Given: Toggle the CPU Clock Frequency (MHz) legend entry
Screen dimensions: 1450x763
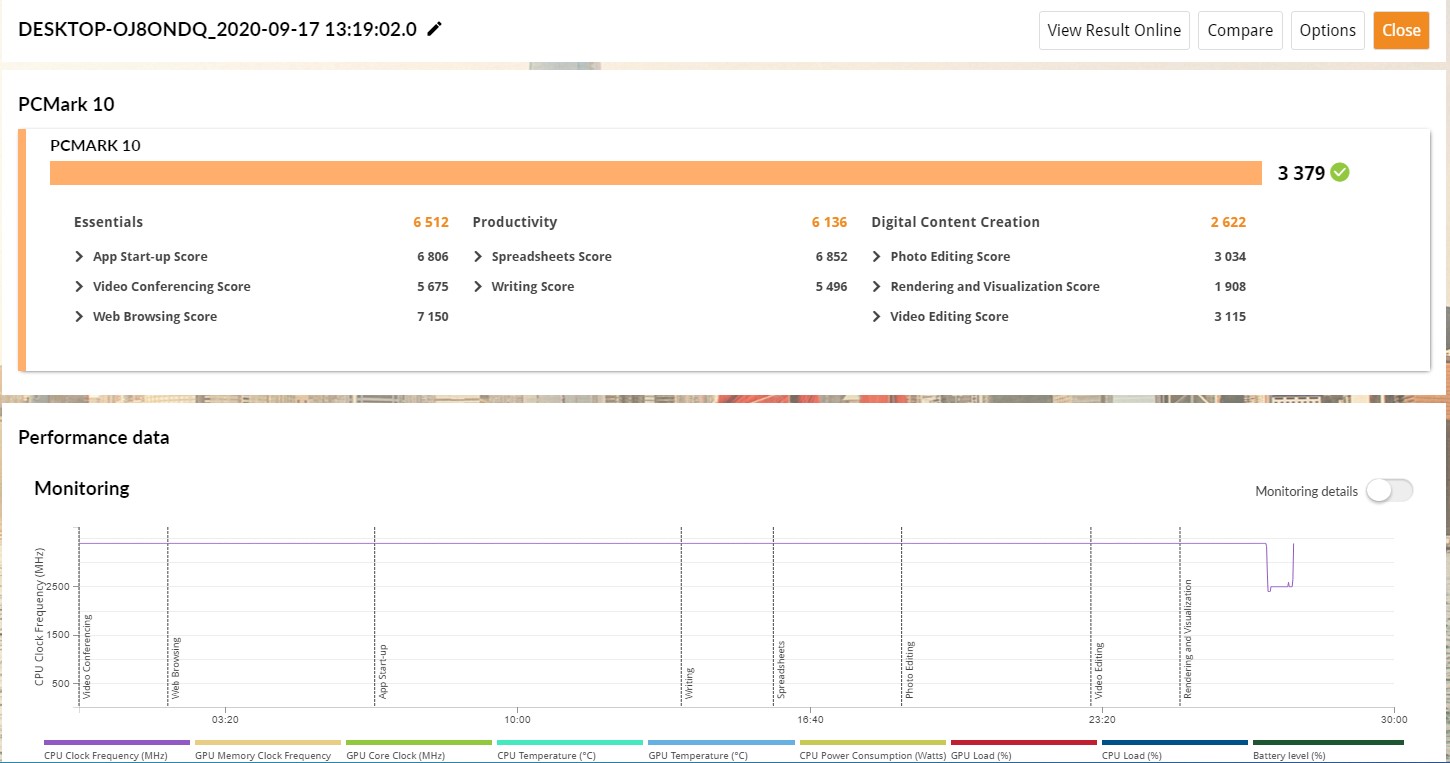Looking at the screenshot, I should (x=117, y=750).
